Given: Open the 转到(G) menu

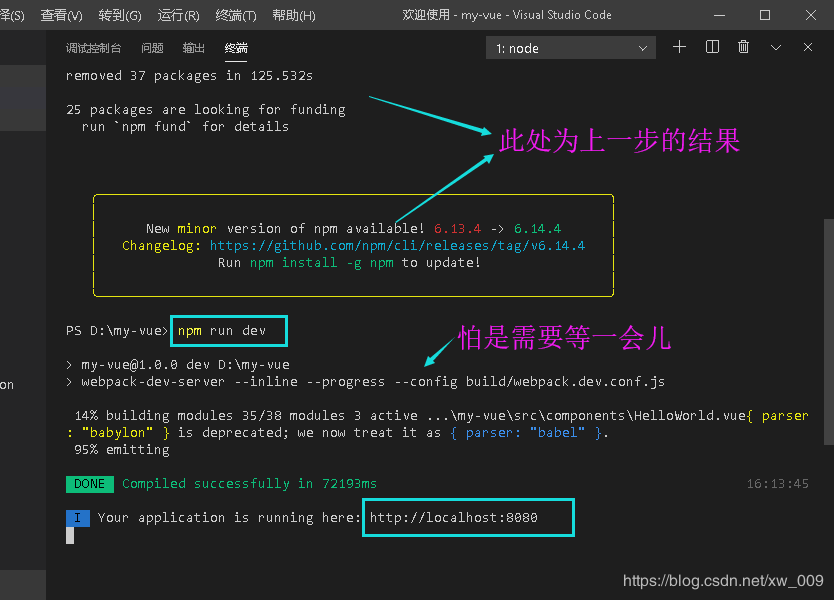Looking at the screenshot, I should point(120,15).
